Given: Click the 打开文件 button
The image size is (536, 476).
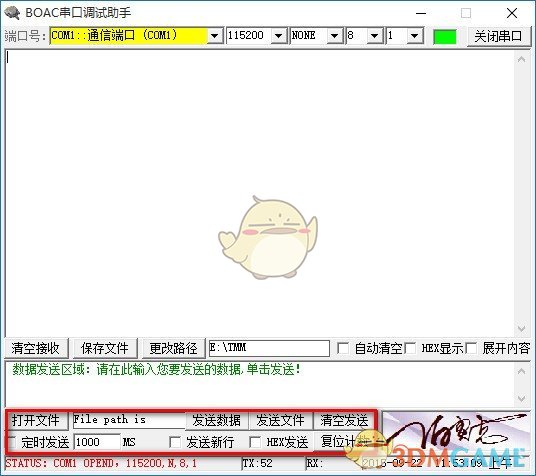Looking at the screenshot, I should click(x=36, y=420).
